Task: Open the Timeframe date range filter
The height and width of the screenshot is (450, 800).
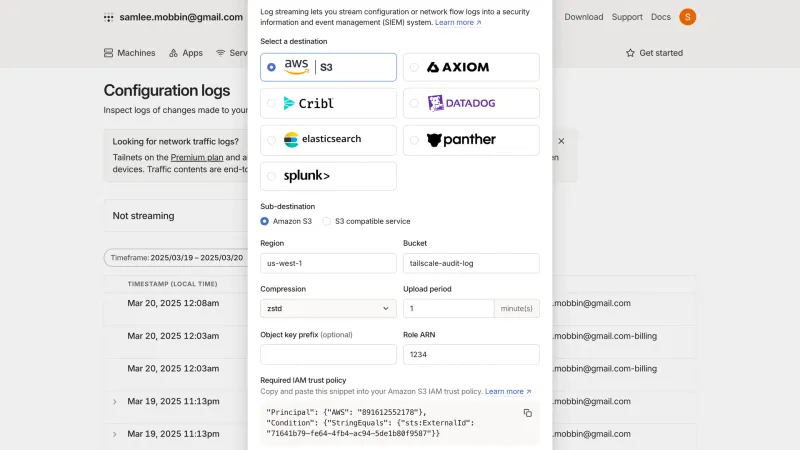Action: click(x=177, y=258)
